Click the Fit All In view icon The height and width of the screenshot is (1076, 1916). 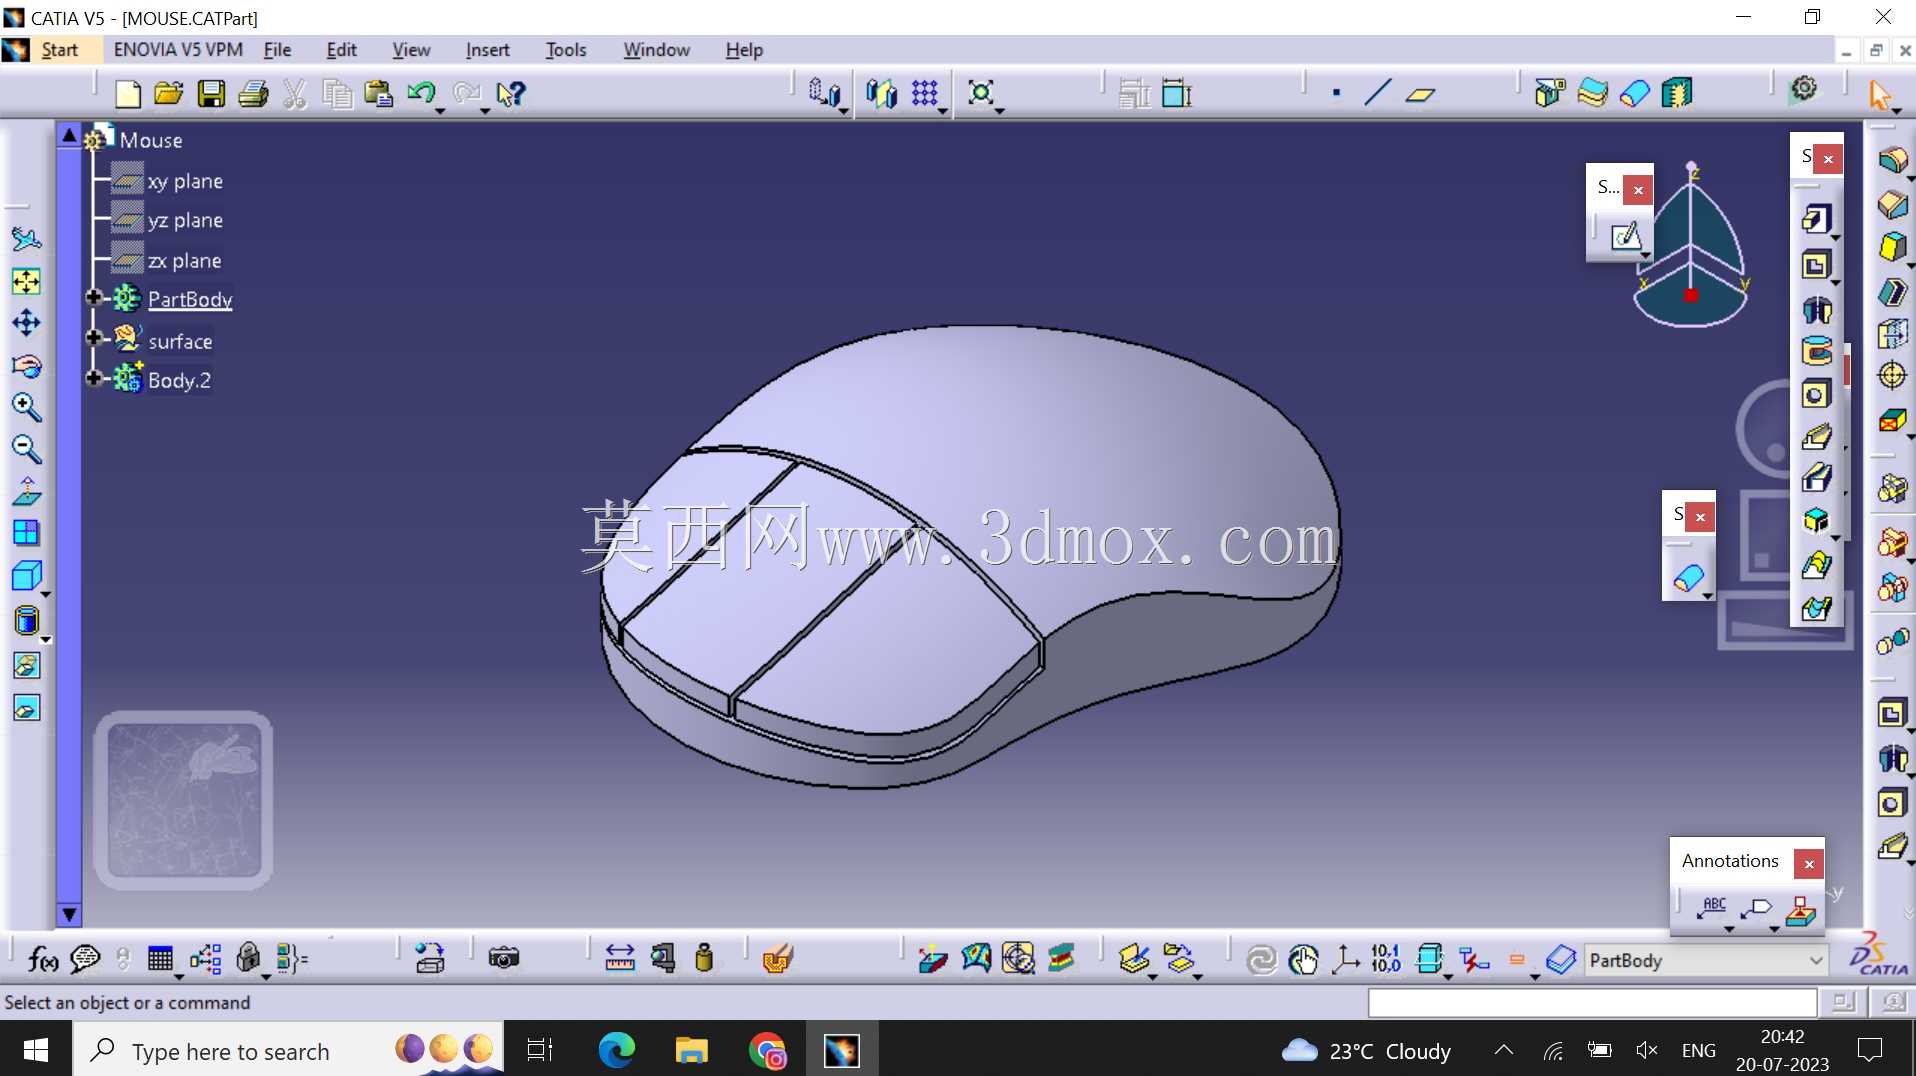tap(27, 282)
